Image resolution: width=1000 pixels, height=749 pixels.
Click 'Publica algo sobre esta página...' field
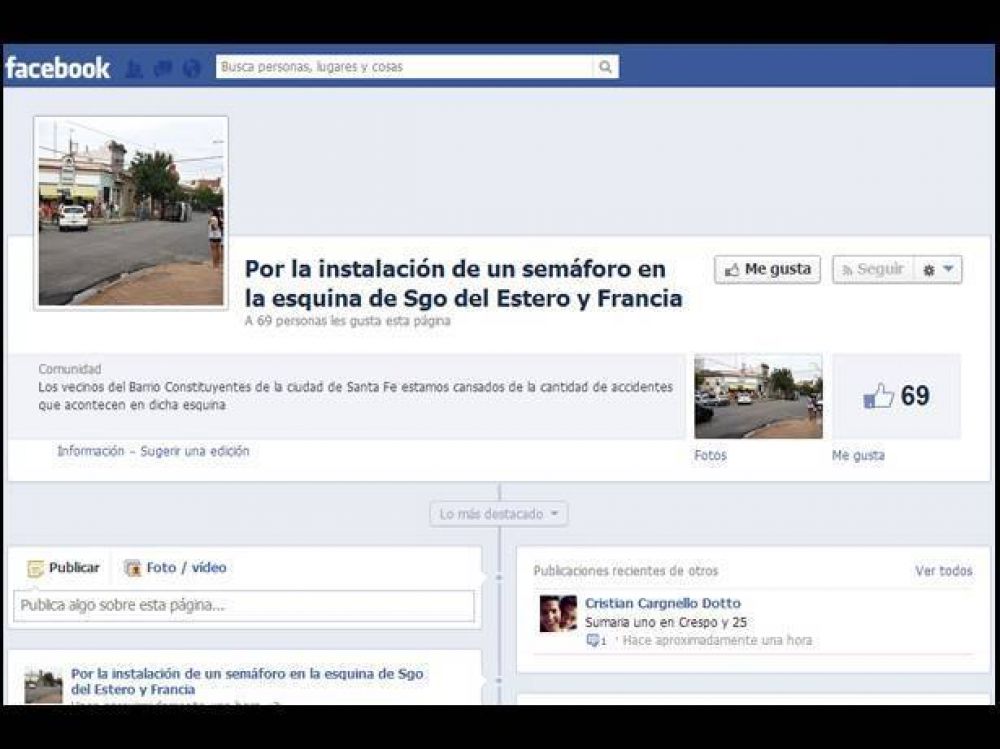point(244,605)
